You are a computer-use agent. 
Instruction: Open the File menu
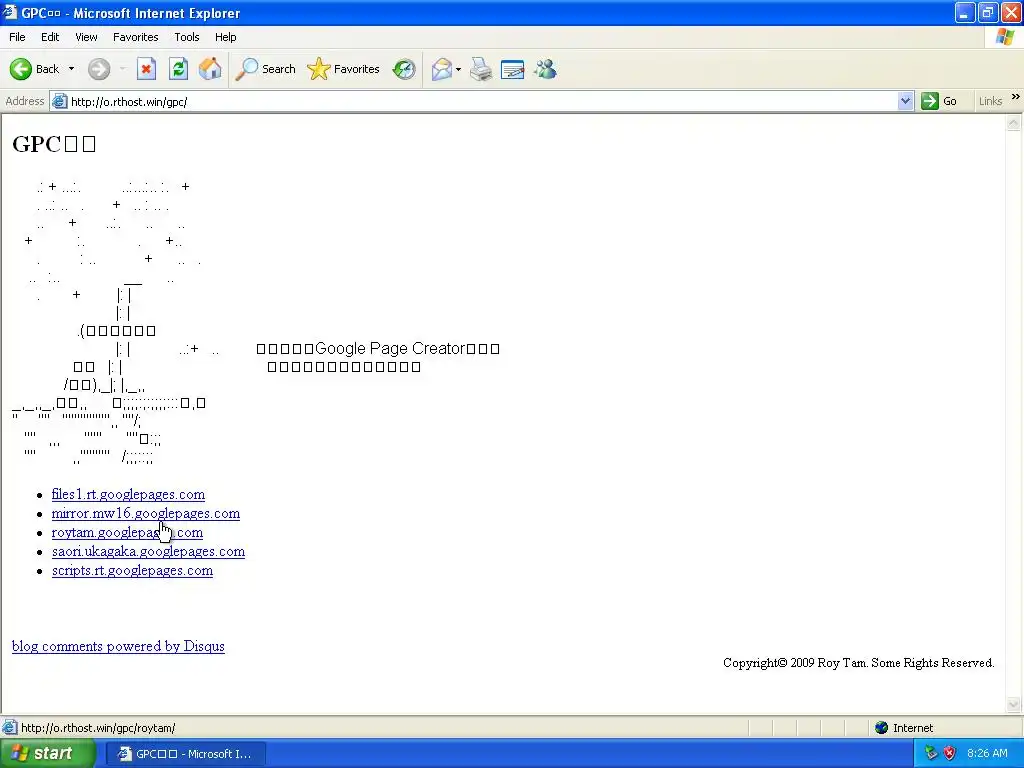click(17, 37)
